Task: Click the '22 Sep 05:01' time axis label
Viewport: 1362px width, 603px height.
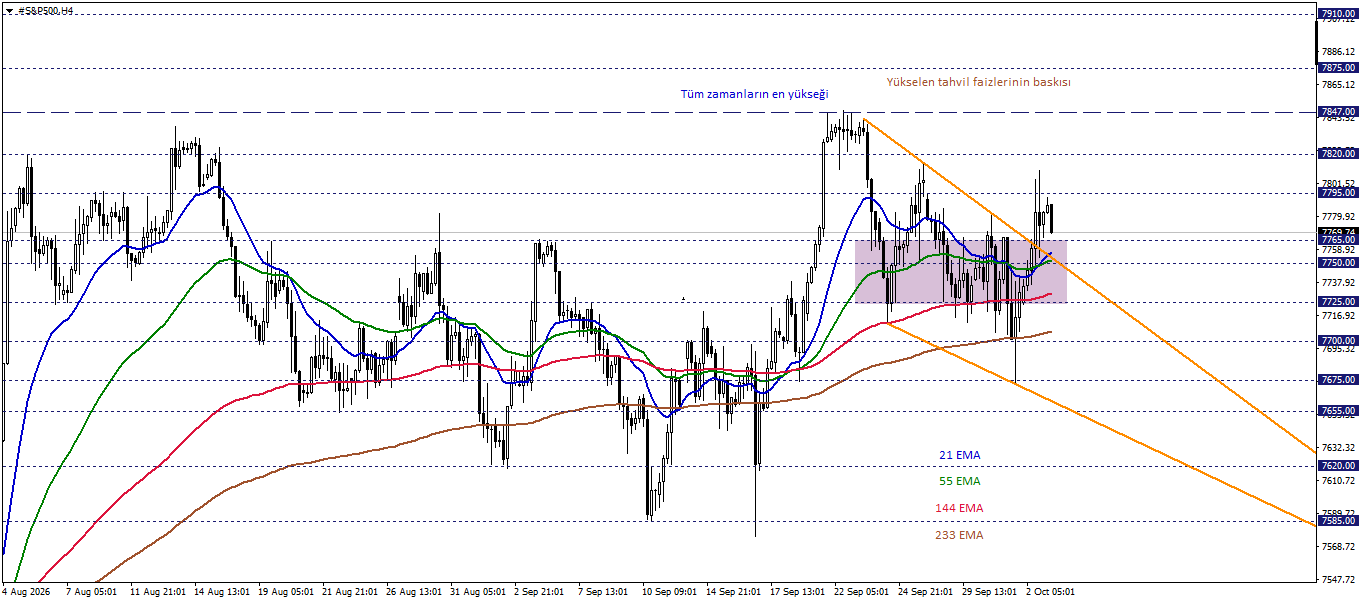Action: (x=862, y=591)
